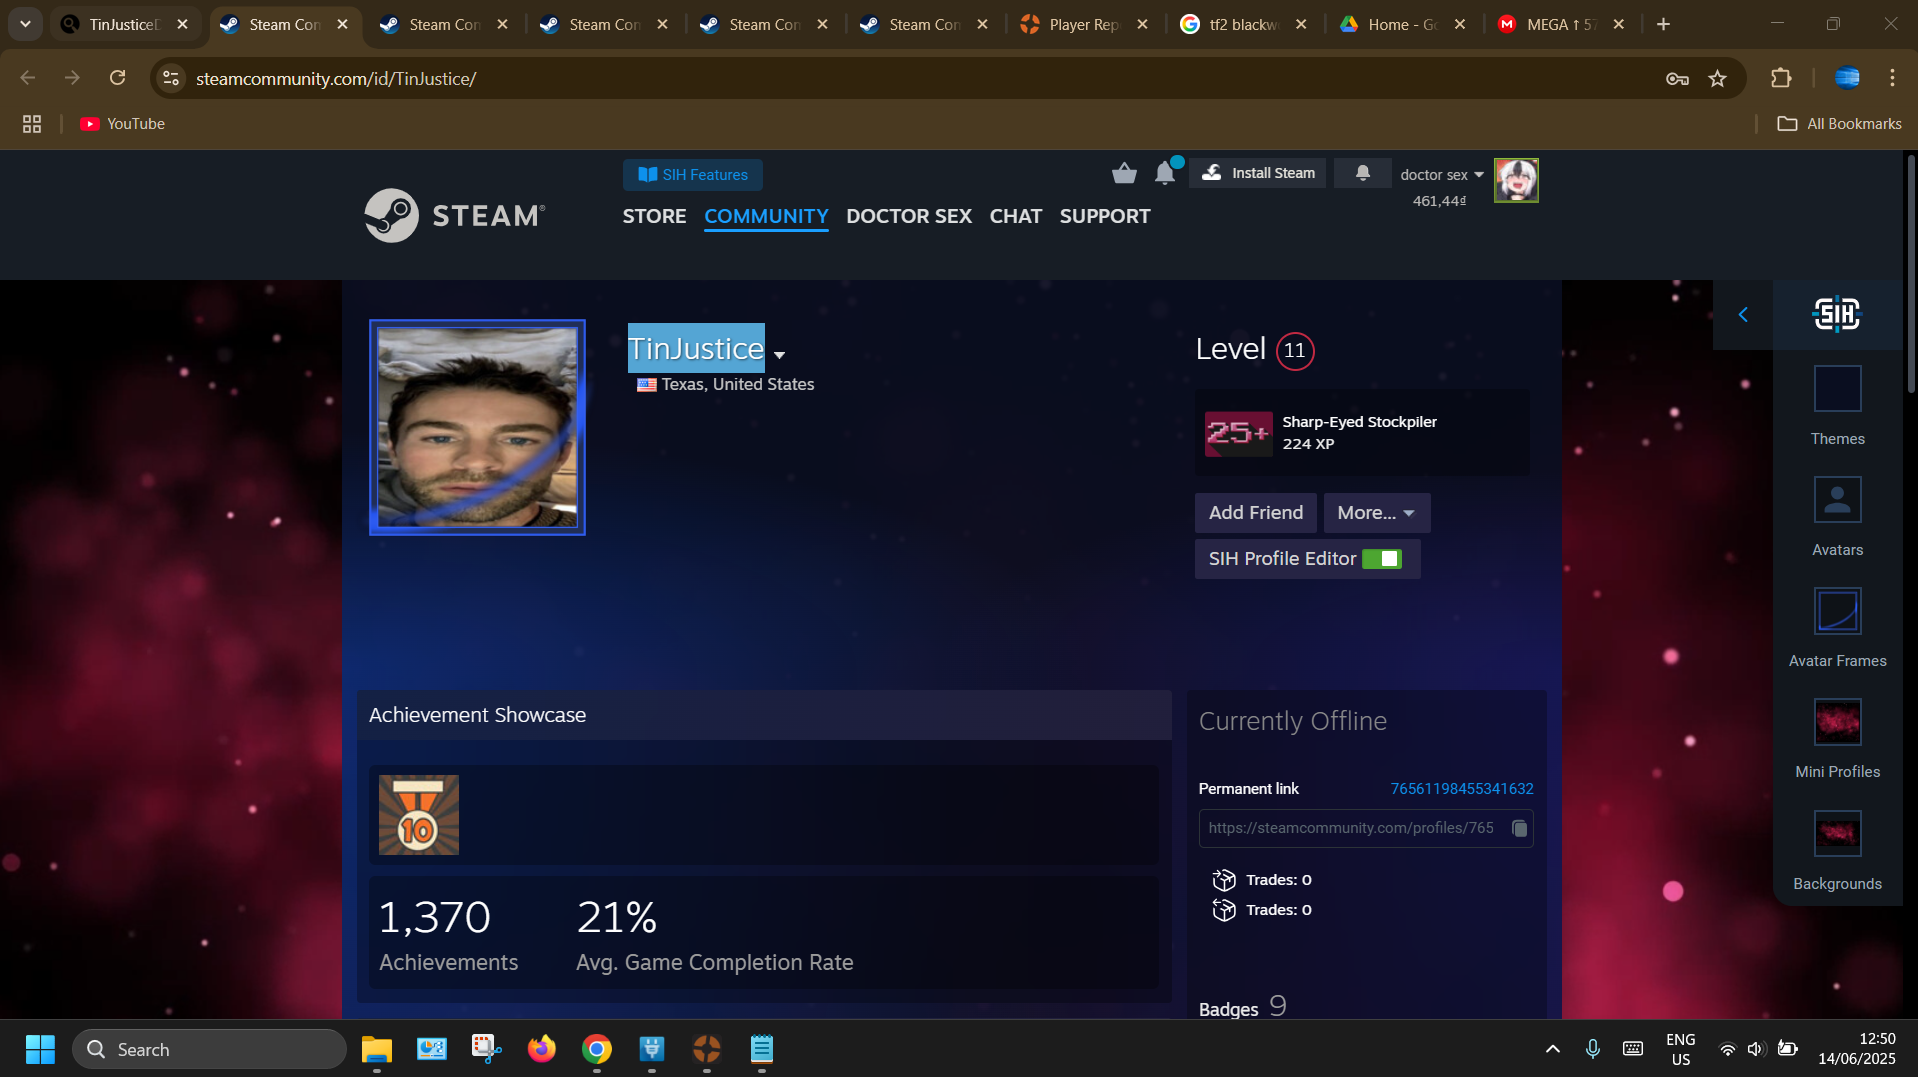Open the apps grid in bookmarks bar
The image size is (1918, 1077).
(32, 124)
